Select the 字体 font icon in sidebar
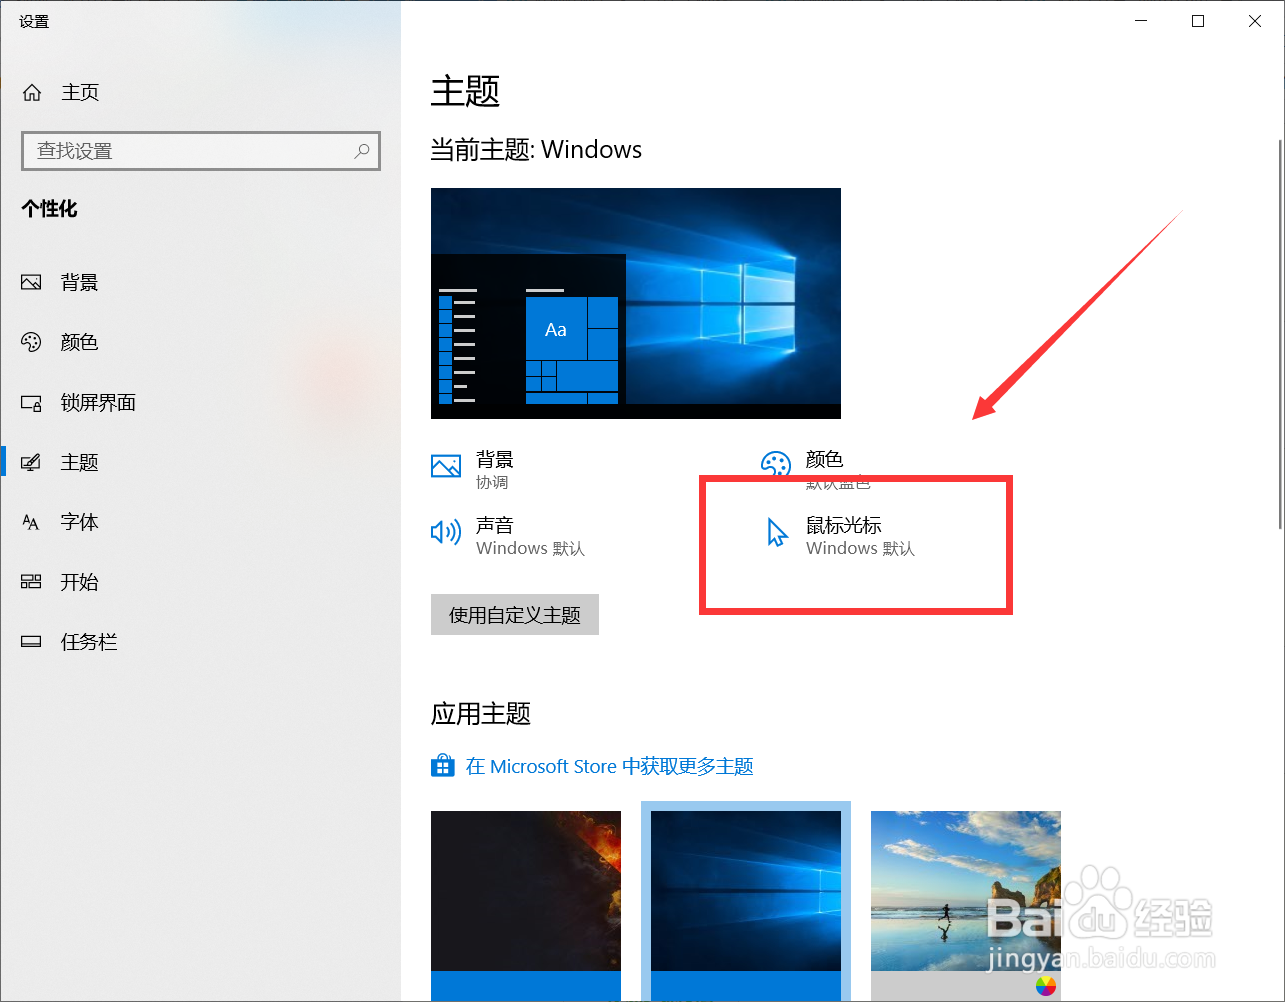This screenshot has height=1002, width=1285. tap(31, 522)
